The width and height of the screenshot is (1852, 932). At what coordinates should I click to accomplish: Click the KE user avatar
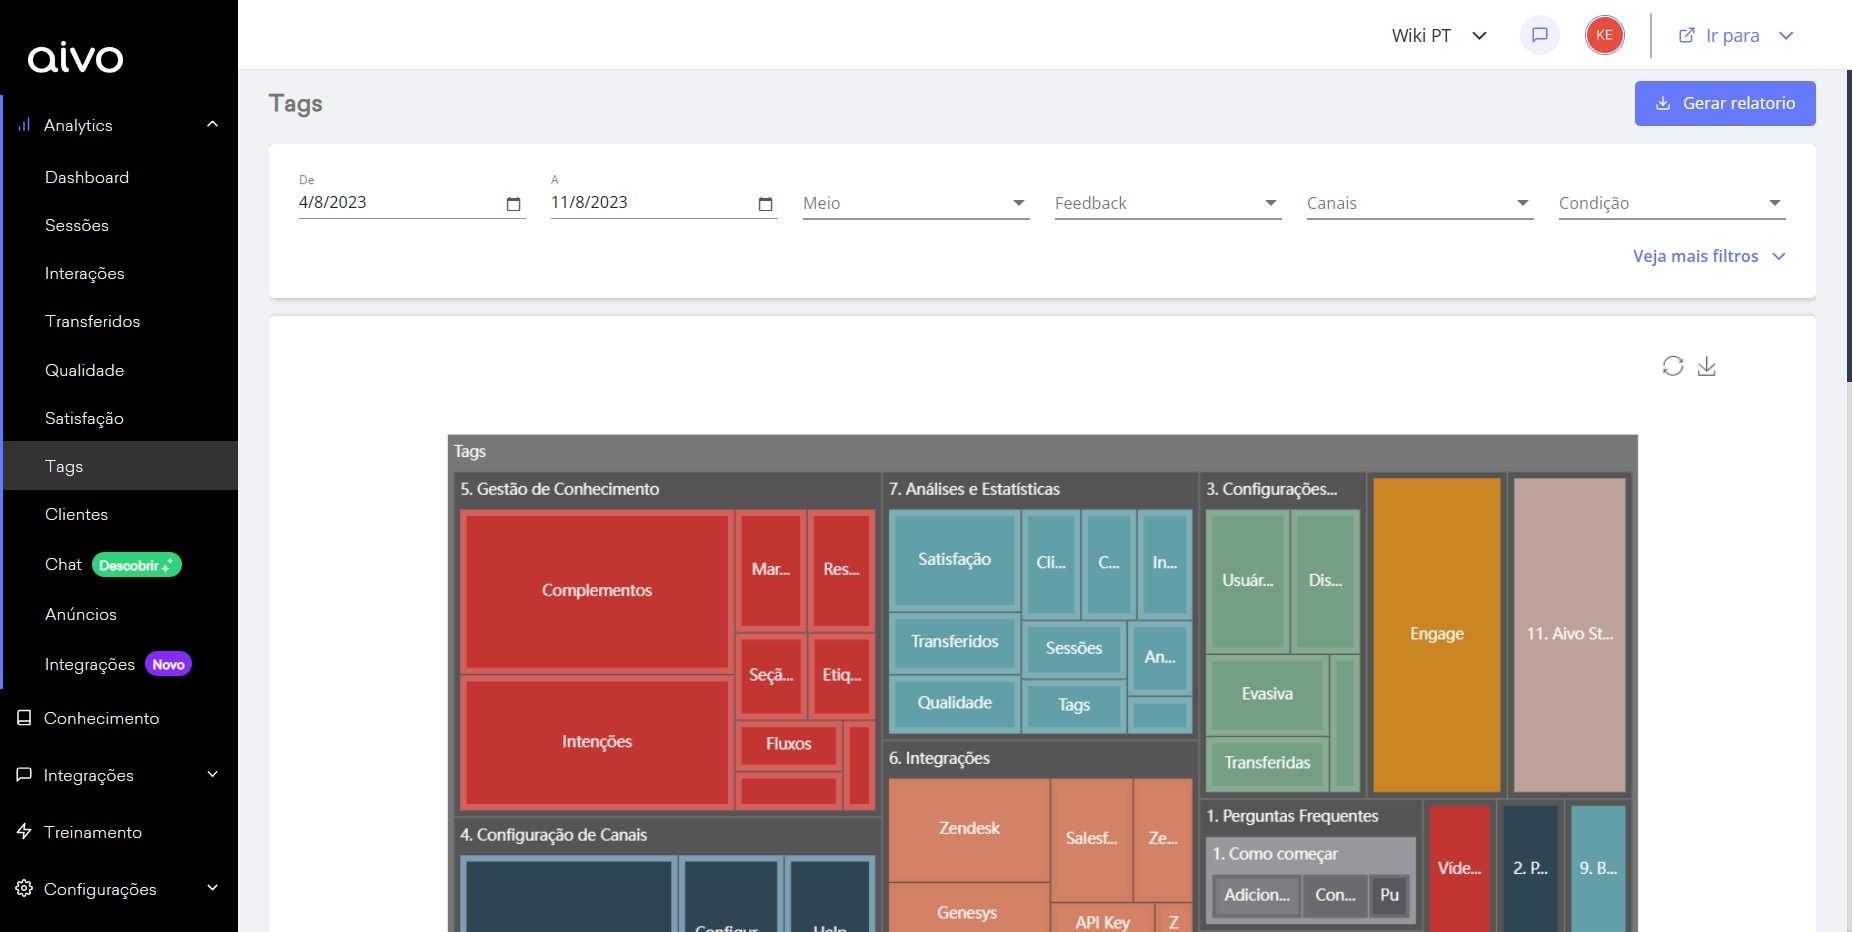1604,35
